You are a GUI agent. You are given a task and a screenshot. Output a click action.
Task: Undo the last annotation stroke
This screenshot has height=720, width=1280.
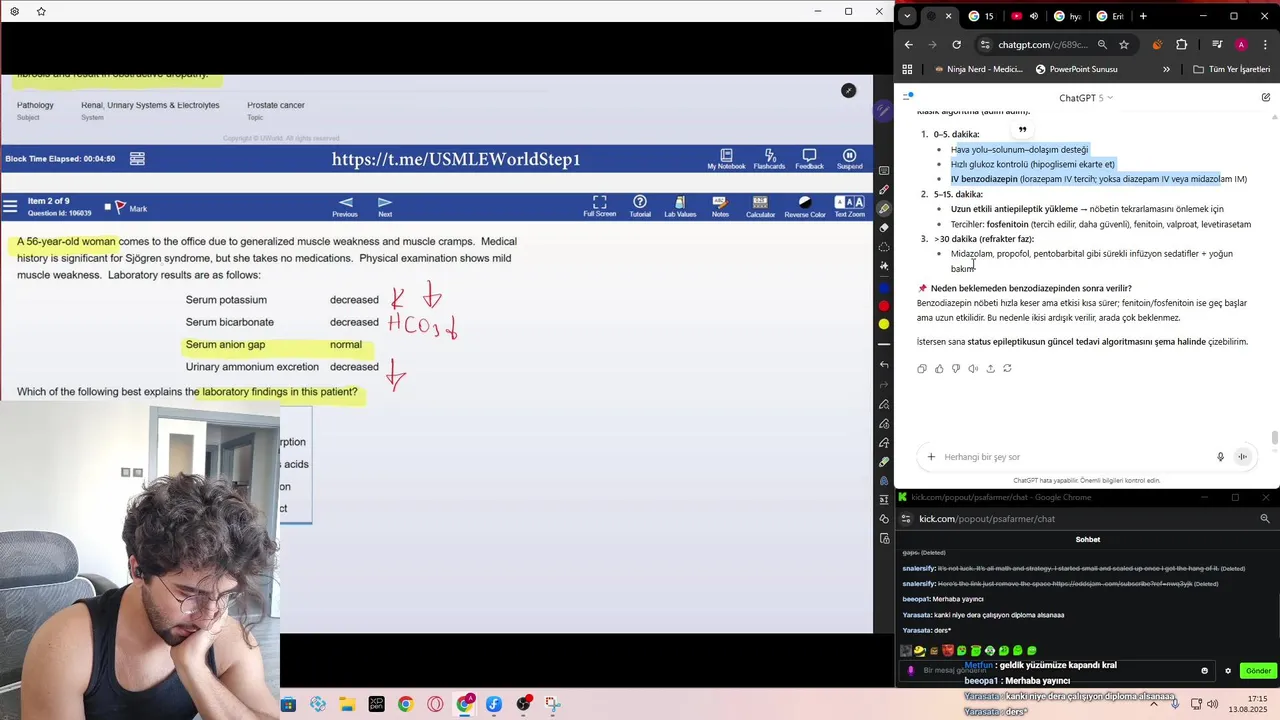click(884, 365)
